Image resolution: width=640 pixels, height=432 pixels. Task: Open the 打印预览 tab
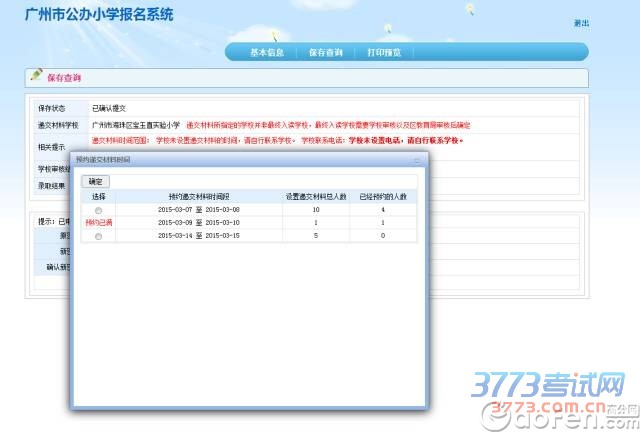(383, 52)
